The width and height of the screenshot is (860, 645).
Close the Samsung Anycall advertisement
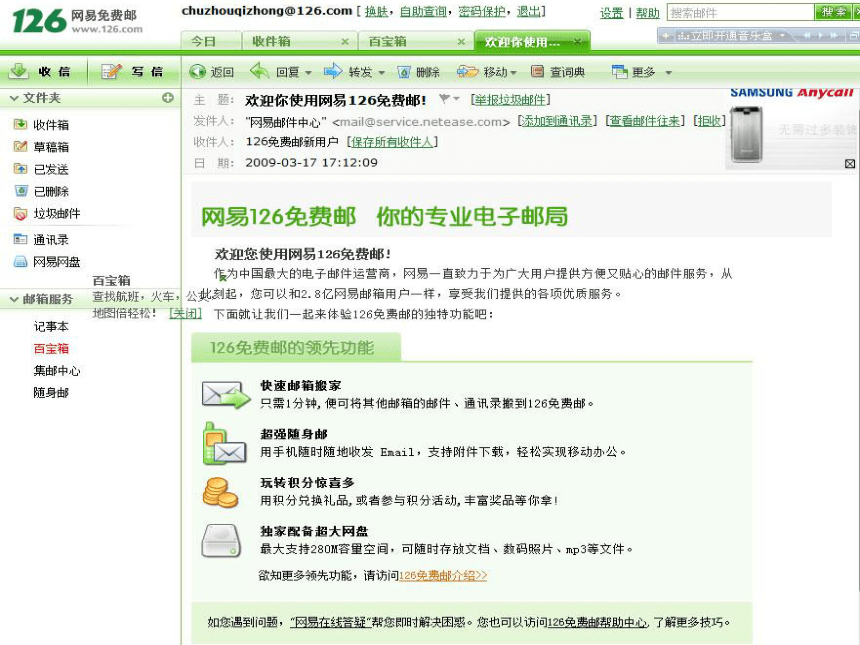click(850, 163)
